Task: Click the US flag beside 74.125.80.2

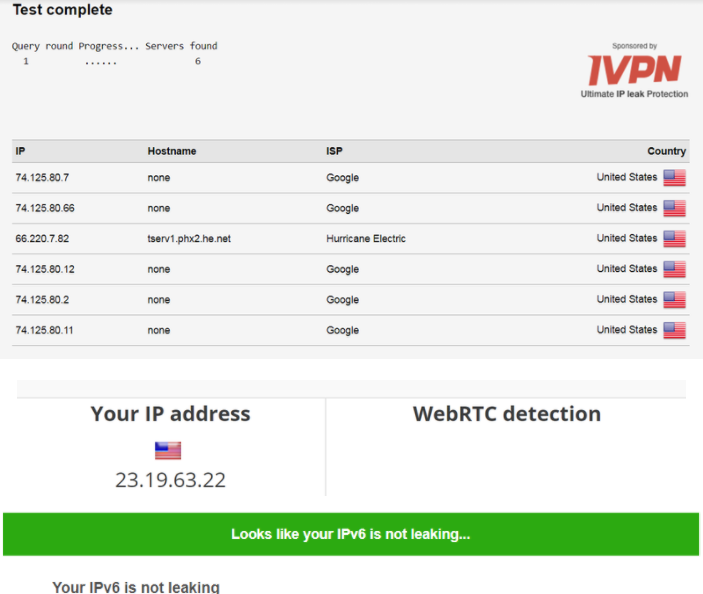Action: (x=674, y=299)
